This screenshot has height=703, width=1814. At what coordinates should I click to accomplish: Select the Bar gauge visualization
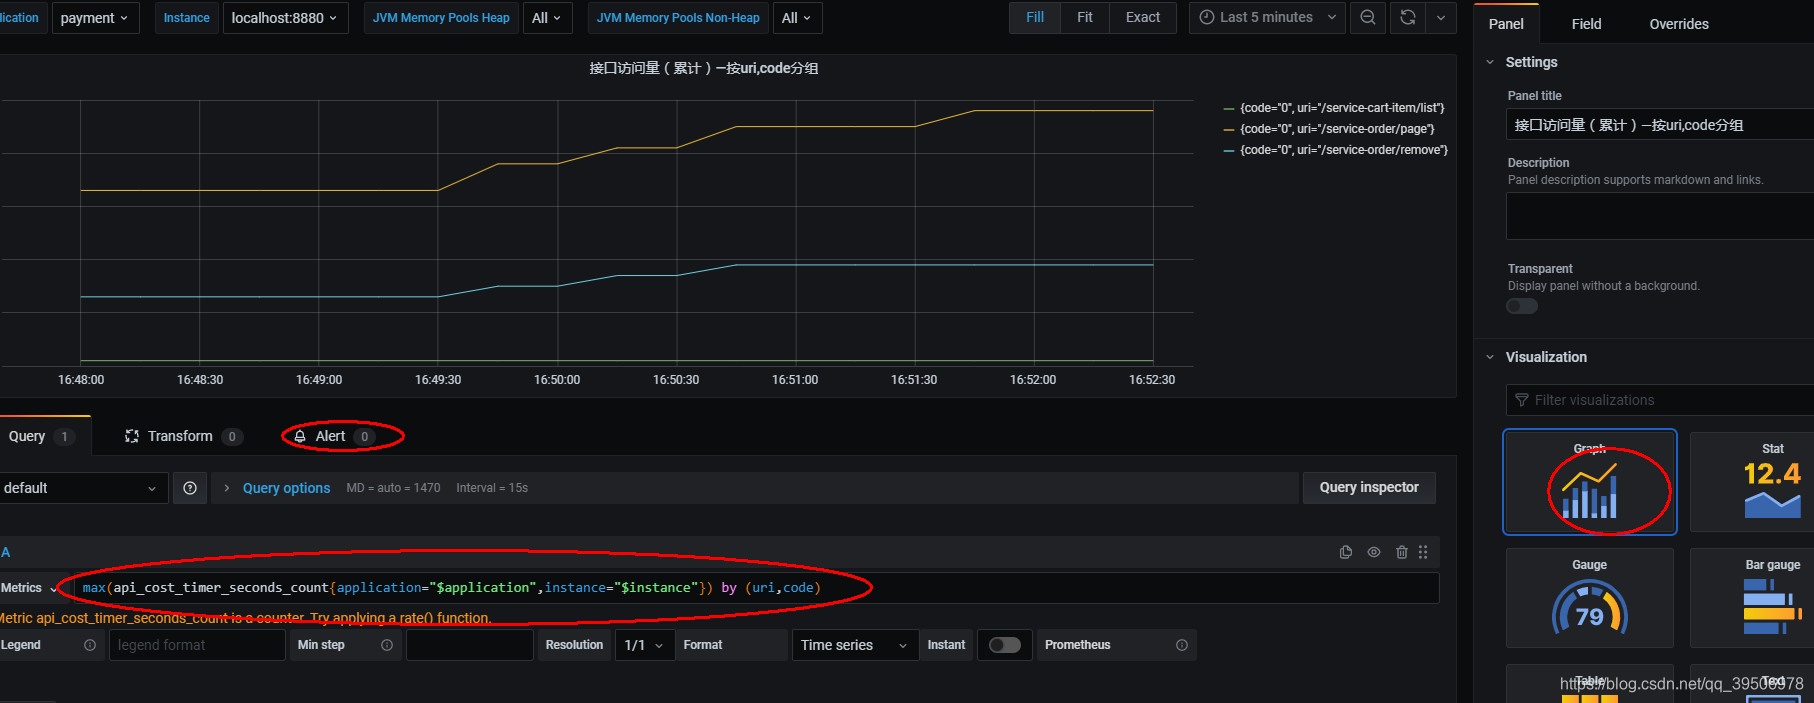pos(1752,598)
